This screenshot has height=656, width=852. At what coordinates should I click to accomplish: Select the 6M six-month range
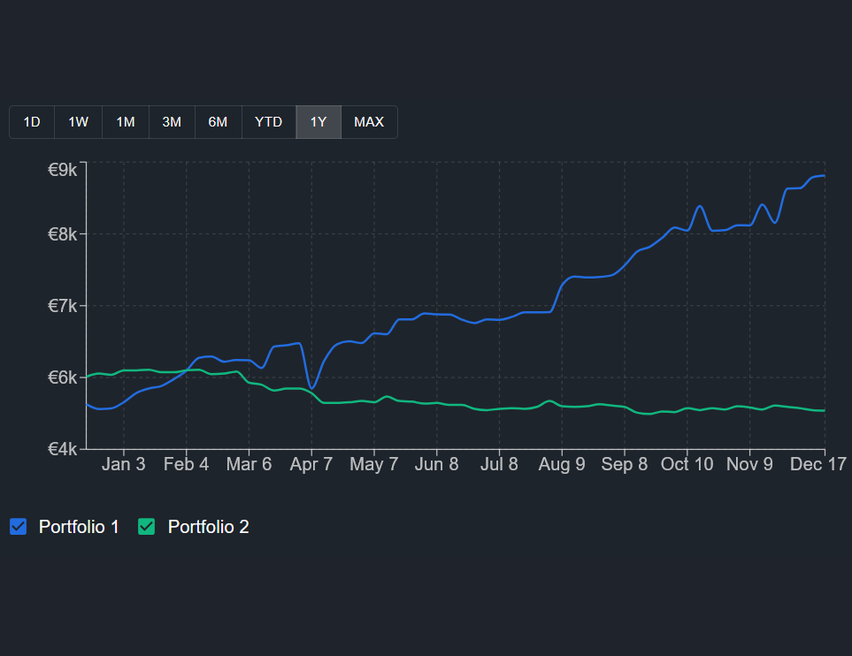[x=218, y=121]
